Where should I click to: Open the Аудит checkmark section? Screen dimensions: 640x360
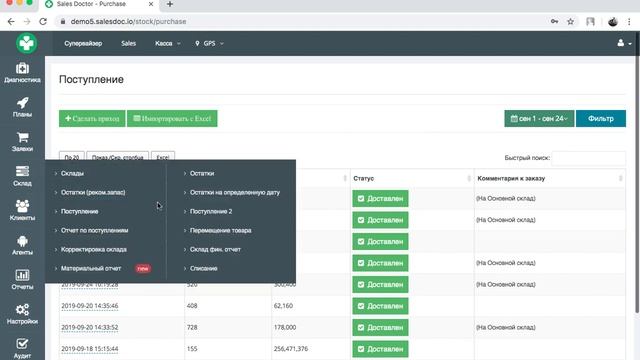(x=22, y=348)
